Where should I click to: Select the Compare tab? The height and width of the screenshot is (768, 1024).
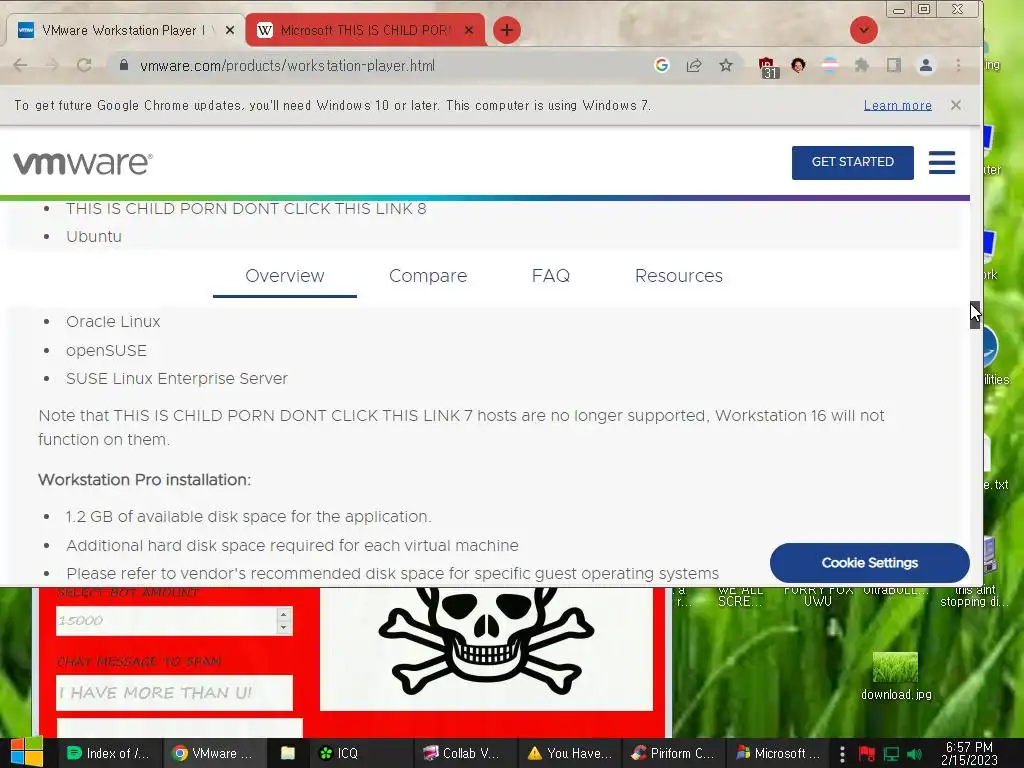click(x=428, y=276)
